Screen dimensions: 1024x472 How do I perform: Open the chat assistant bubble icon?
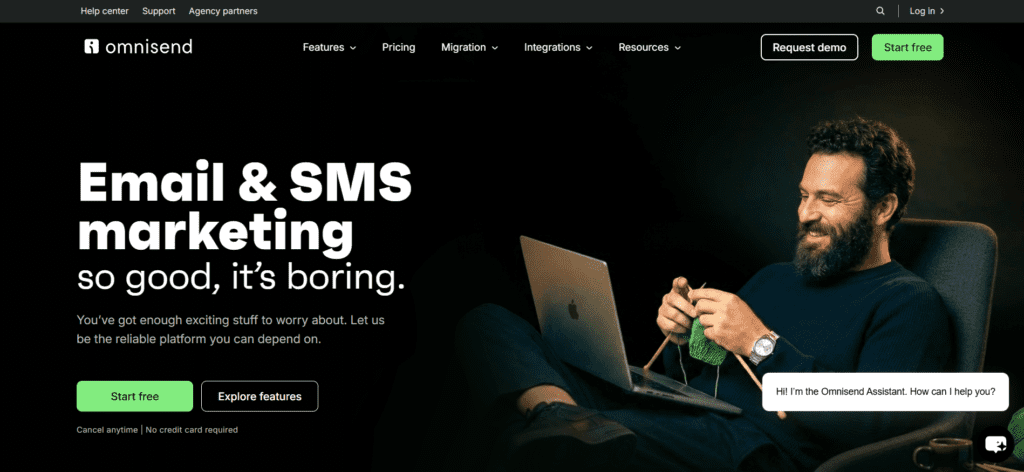995,445
